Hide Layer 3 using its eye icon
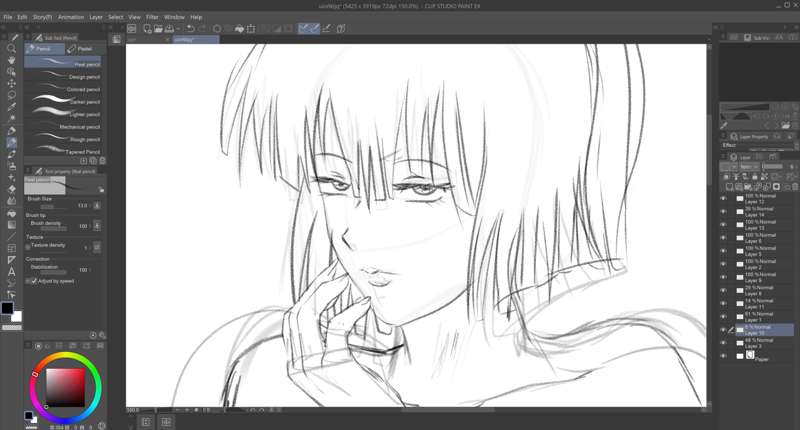 coord(723,343)
